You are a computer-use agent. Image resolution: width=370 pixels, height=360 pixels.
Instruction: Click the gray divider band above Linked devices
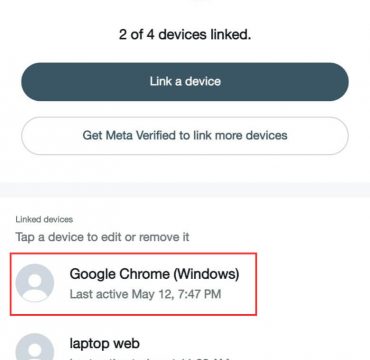[185, 190]
